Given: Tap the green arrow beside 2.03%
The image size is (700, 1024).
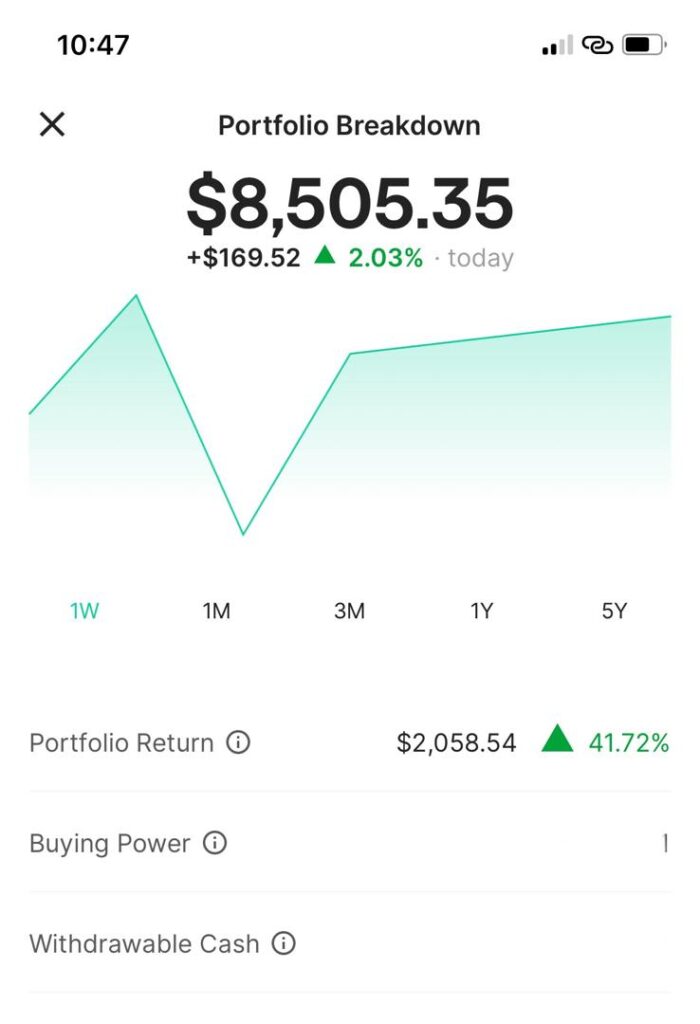Looking at the screenshot, I should coord(324,256).
